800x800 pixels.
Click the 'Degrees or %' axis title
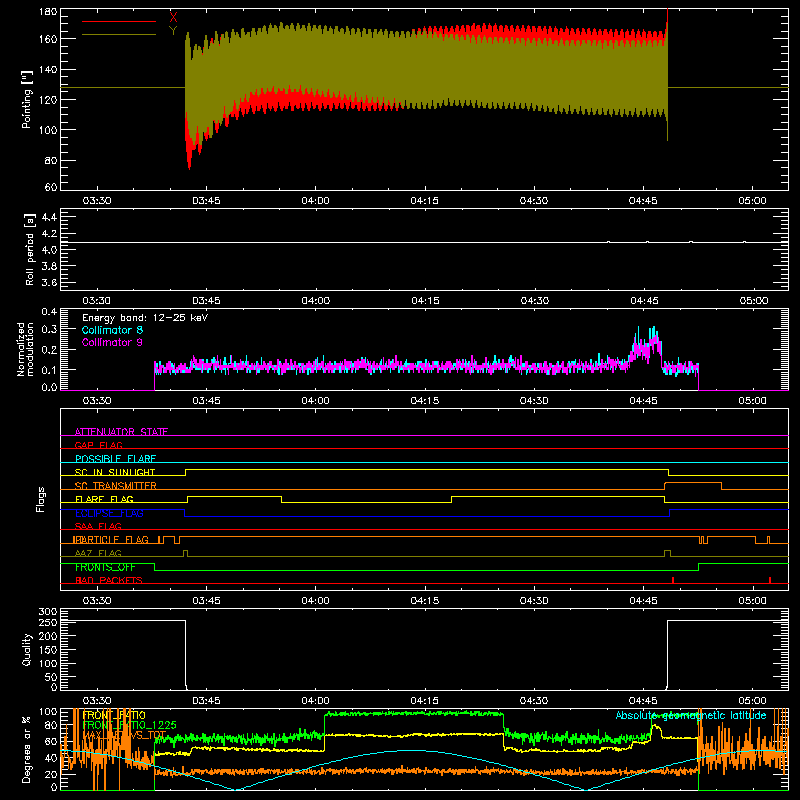point(26,750)
